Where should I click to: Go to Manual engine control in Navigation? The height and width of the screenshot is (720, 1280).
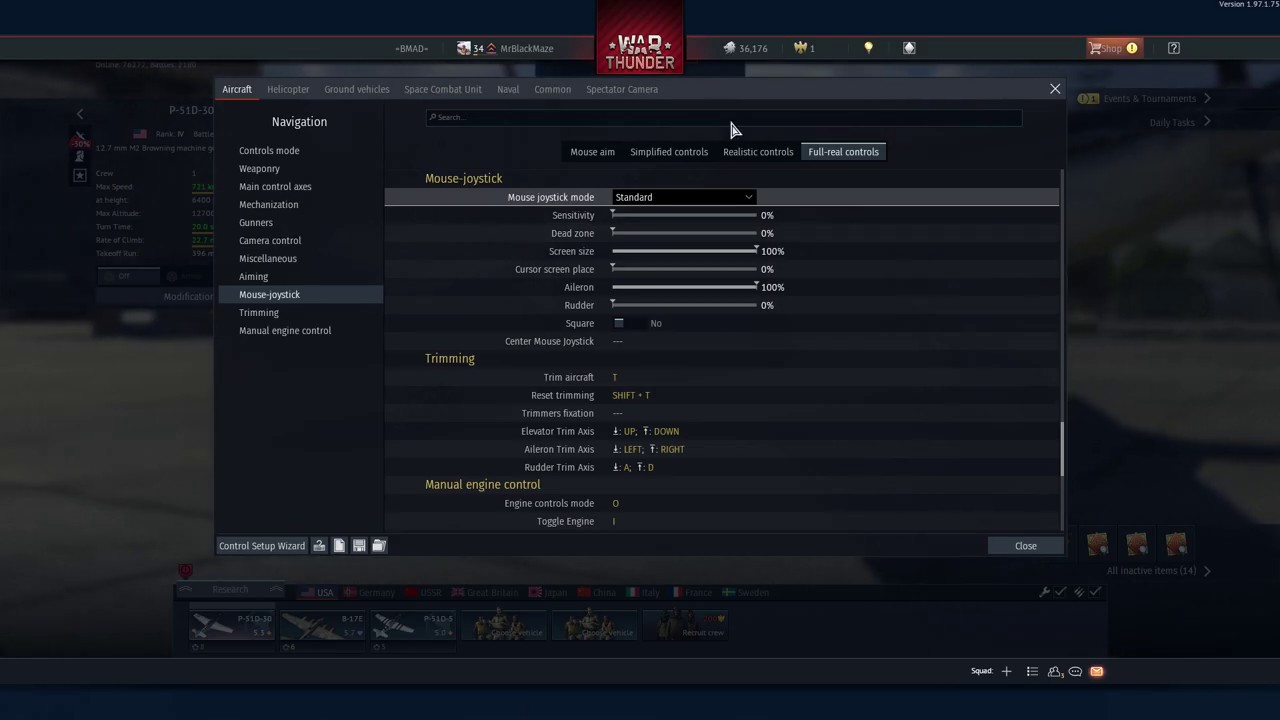coord(285,331)
